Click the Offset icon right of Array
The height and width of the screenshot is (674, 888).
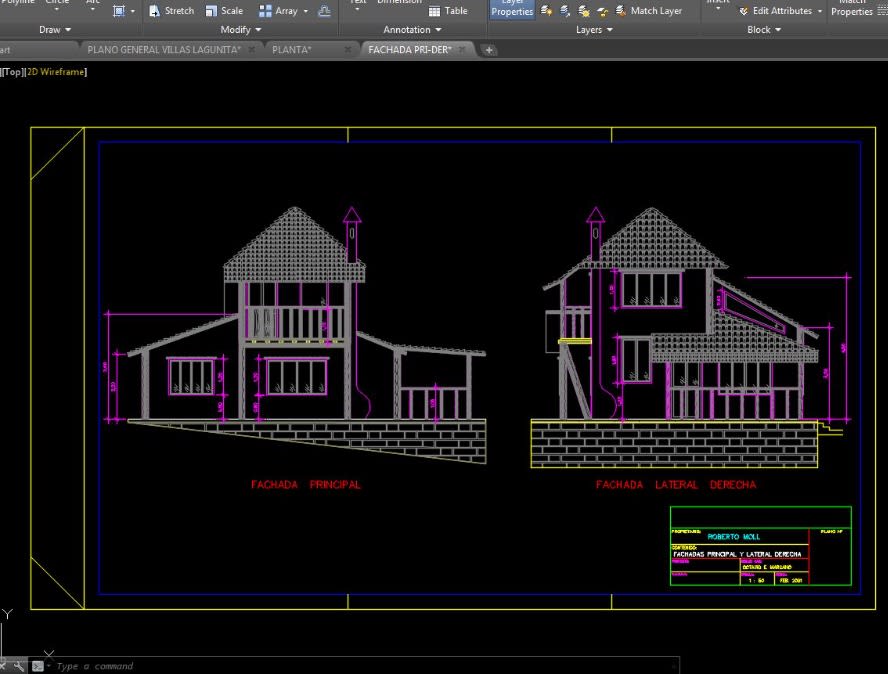[325, 11]
